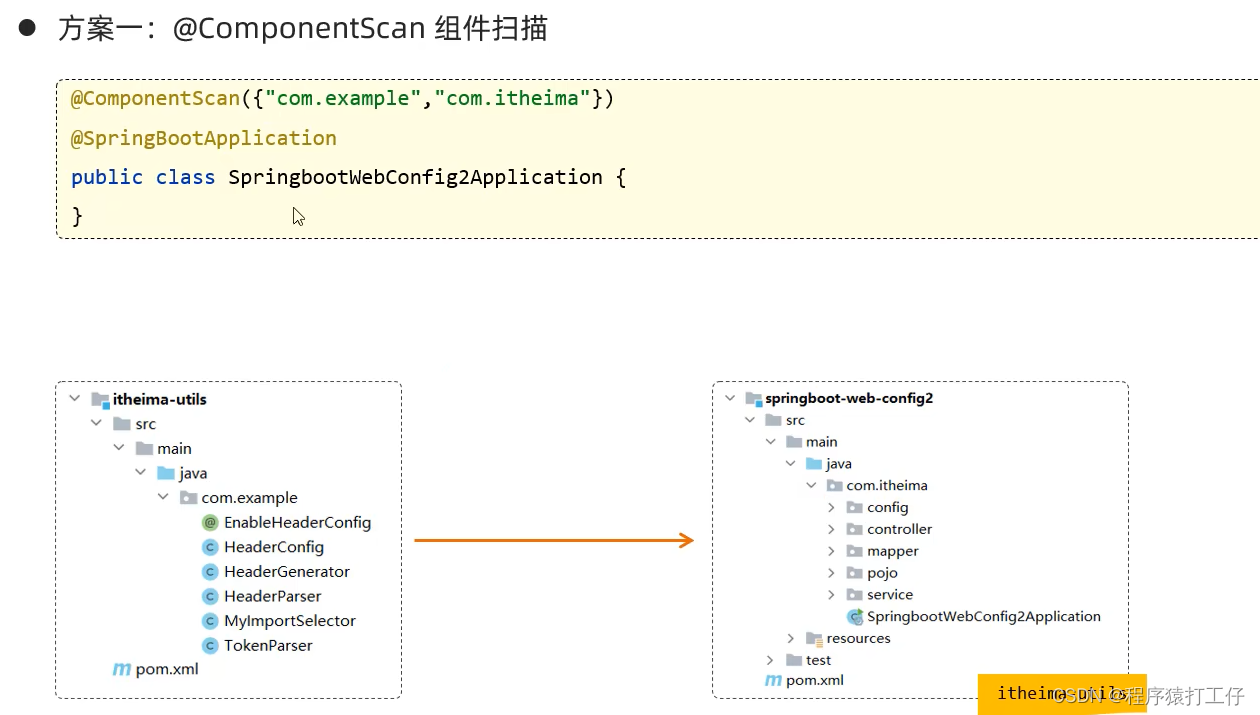Select the itheima-utils project name
Screen dimensions: 1260x715
[160, 399]
